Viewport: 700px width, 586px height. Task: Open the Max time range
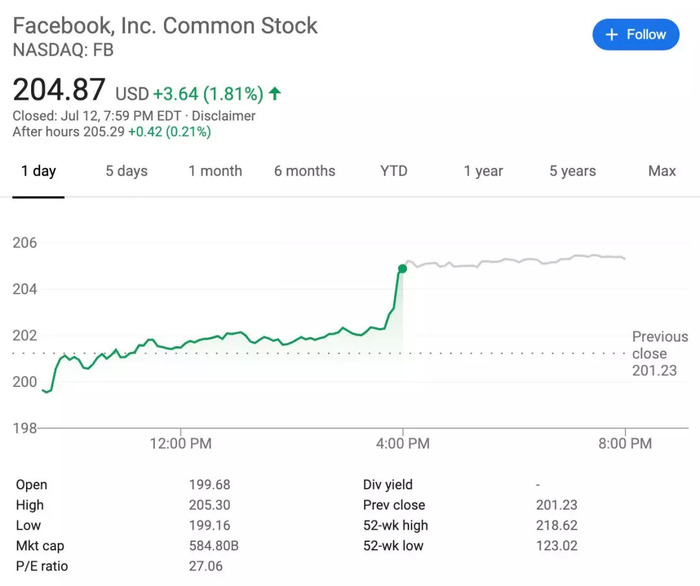tap(662, 171)
